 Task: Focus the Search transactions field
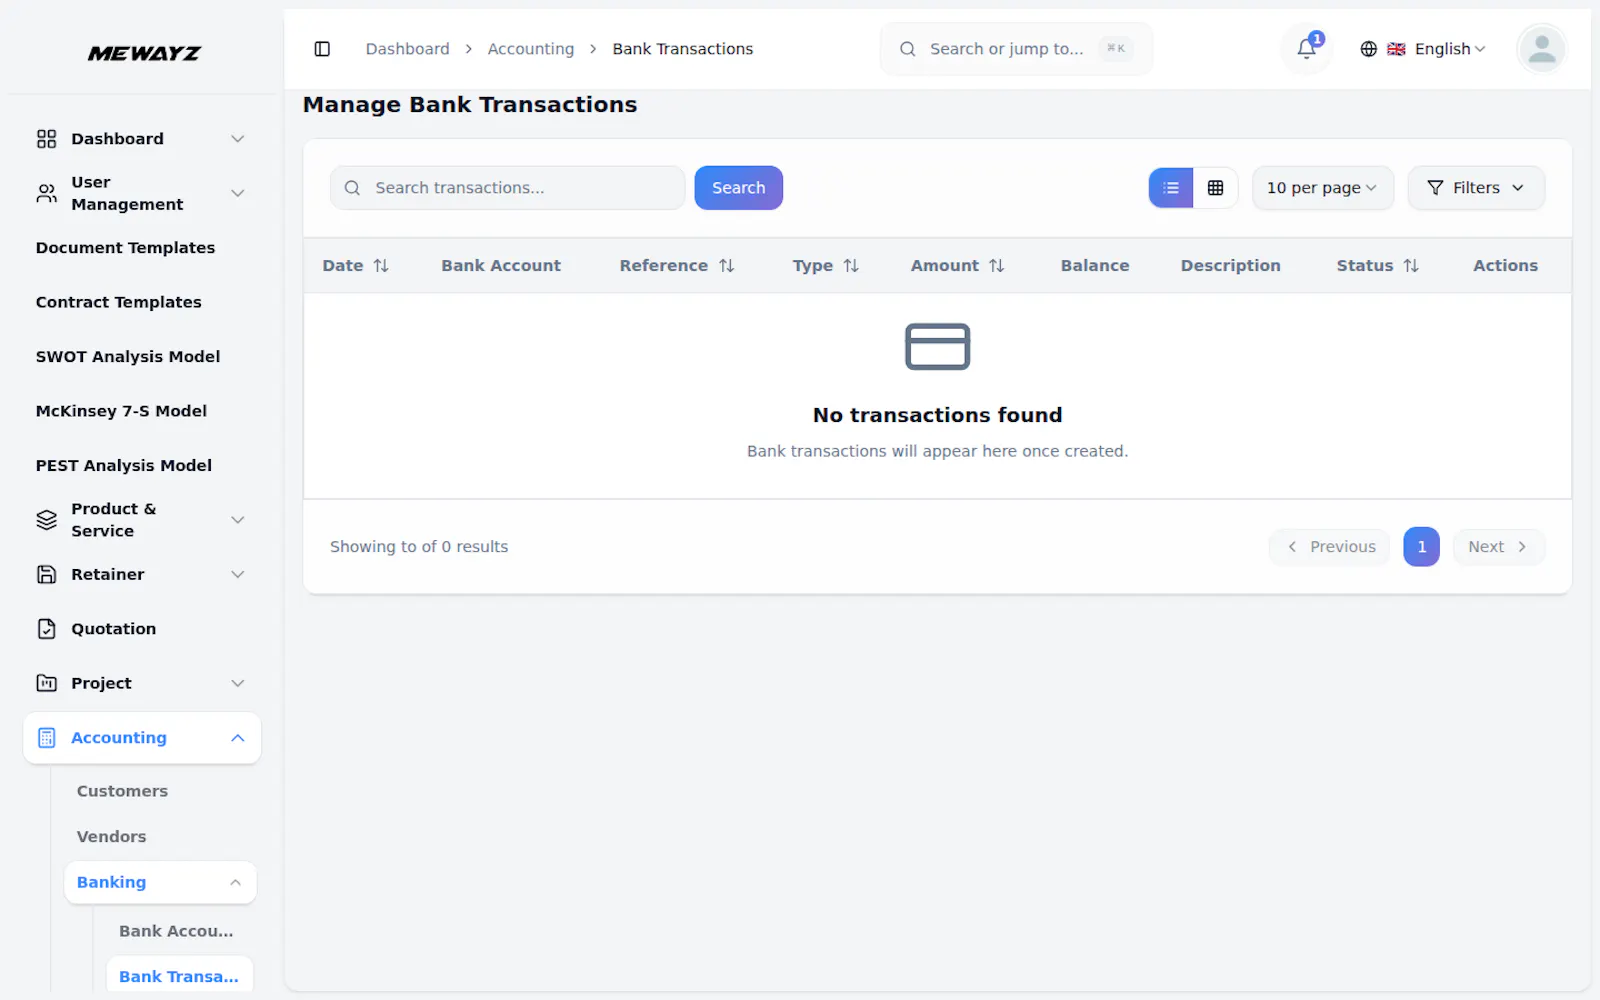507,188
